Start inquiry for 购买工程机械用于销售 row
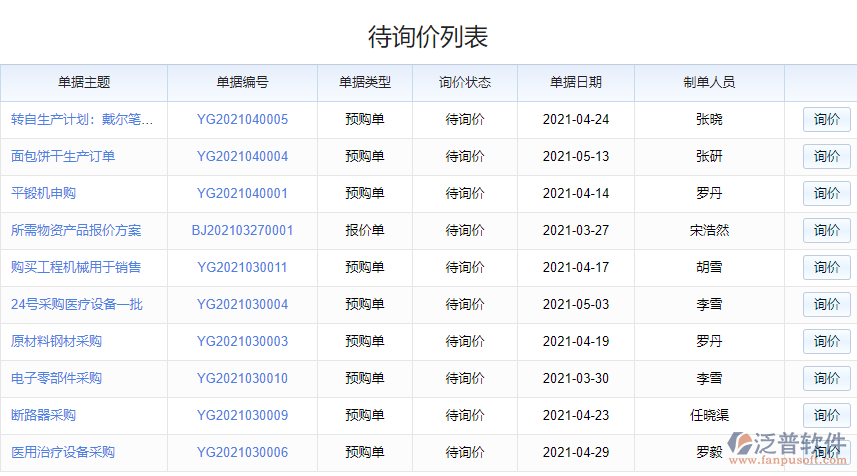This screenshot has width=857, height=476. coord(826,267)
